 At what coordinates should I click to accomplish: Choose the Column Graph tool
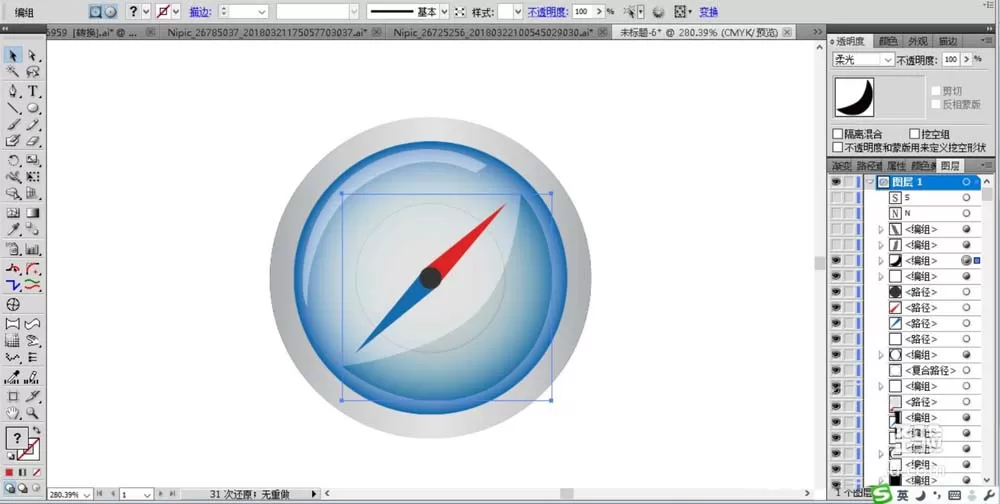[x=33, y=249]
